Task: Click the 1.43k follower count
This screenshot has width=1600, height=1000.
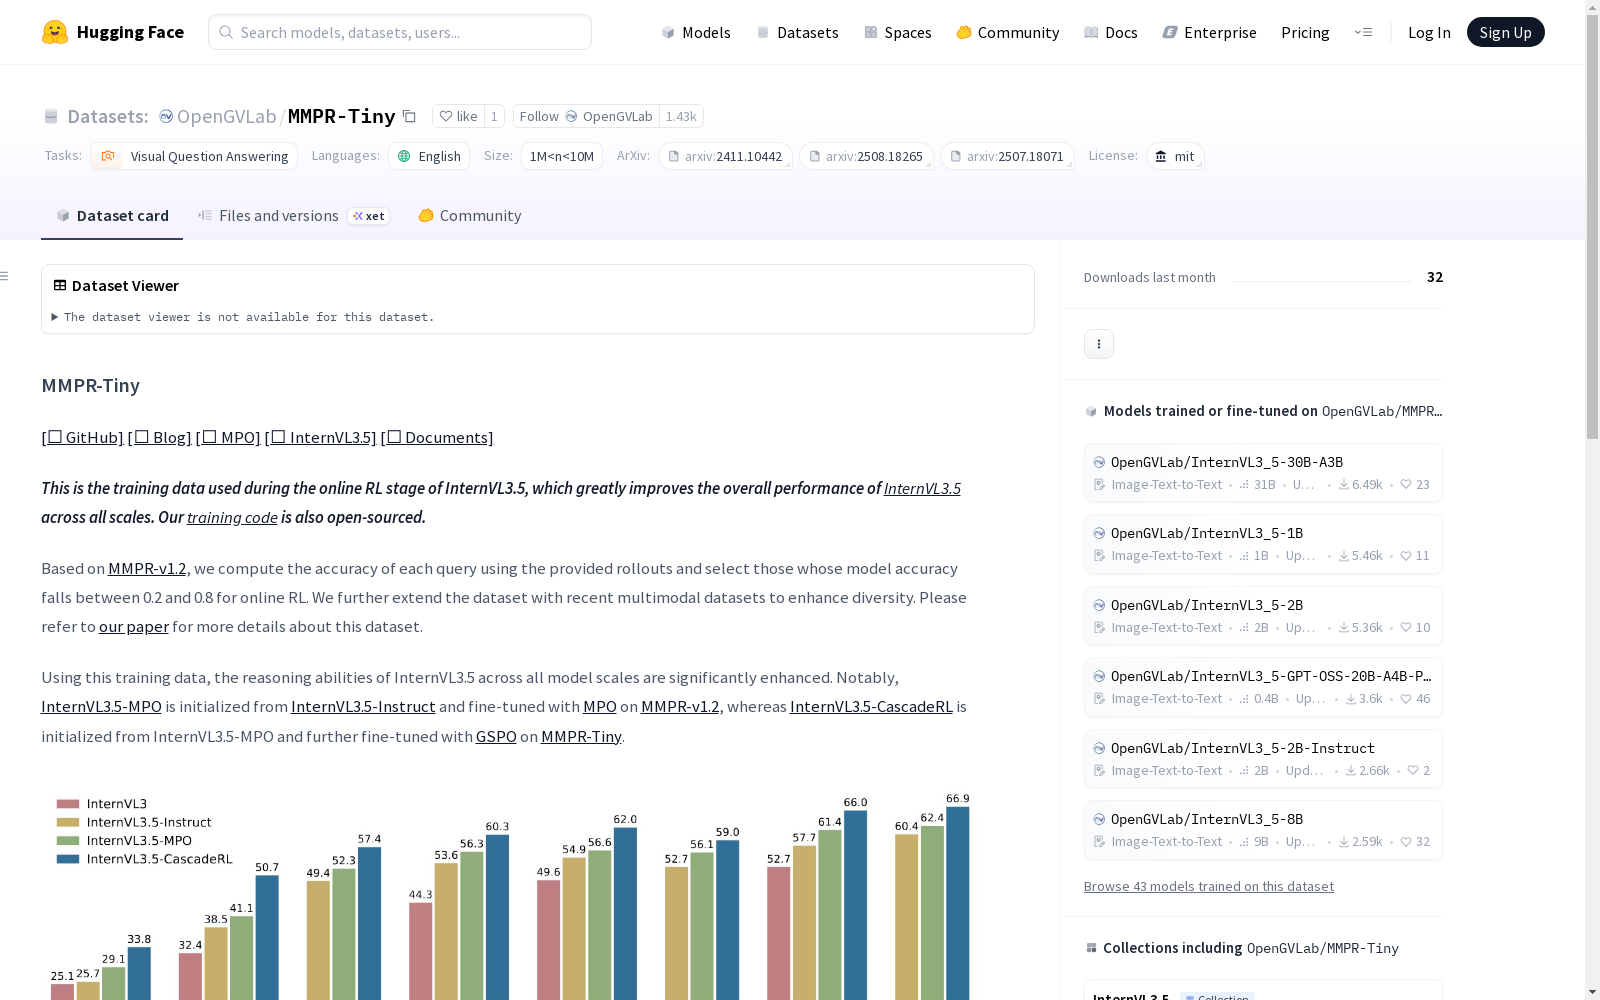Action: click(x=681, y=116)
